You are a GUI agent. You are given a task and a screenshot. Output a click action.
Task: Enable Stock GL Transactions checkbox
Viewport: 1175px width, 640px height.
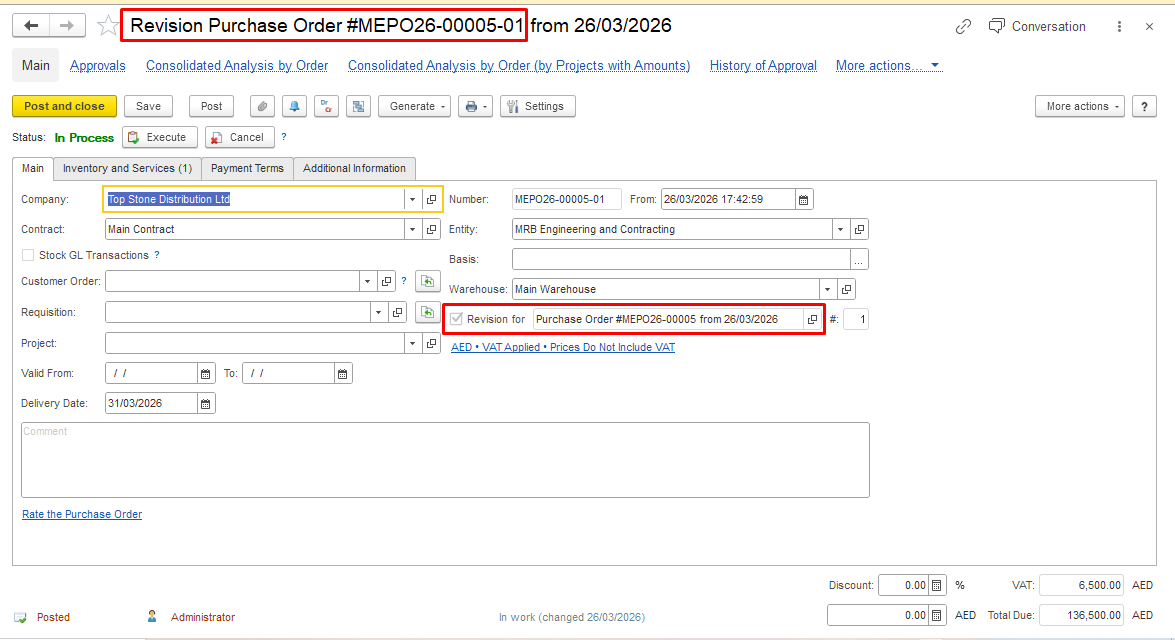(28, 255)
